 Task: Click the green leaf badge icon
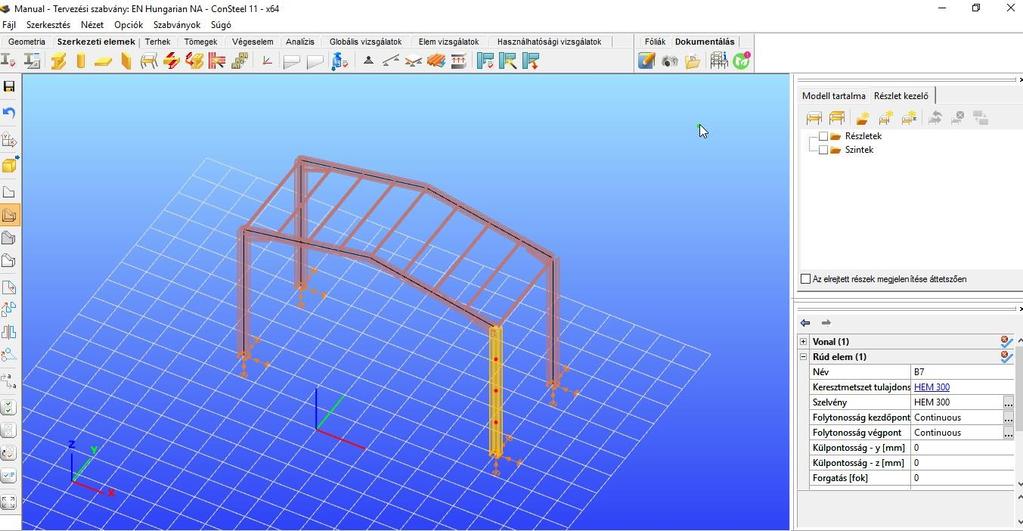pyautogui.click(x=741, y=61)
